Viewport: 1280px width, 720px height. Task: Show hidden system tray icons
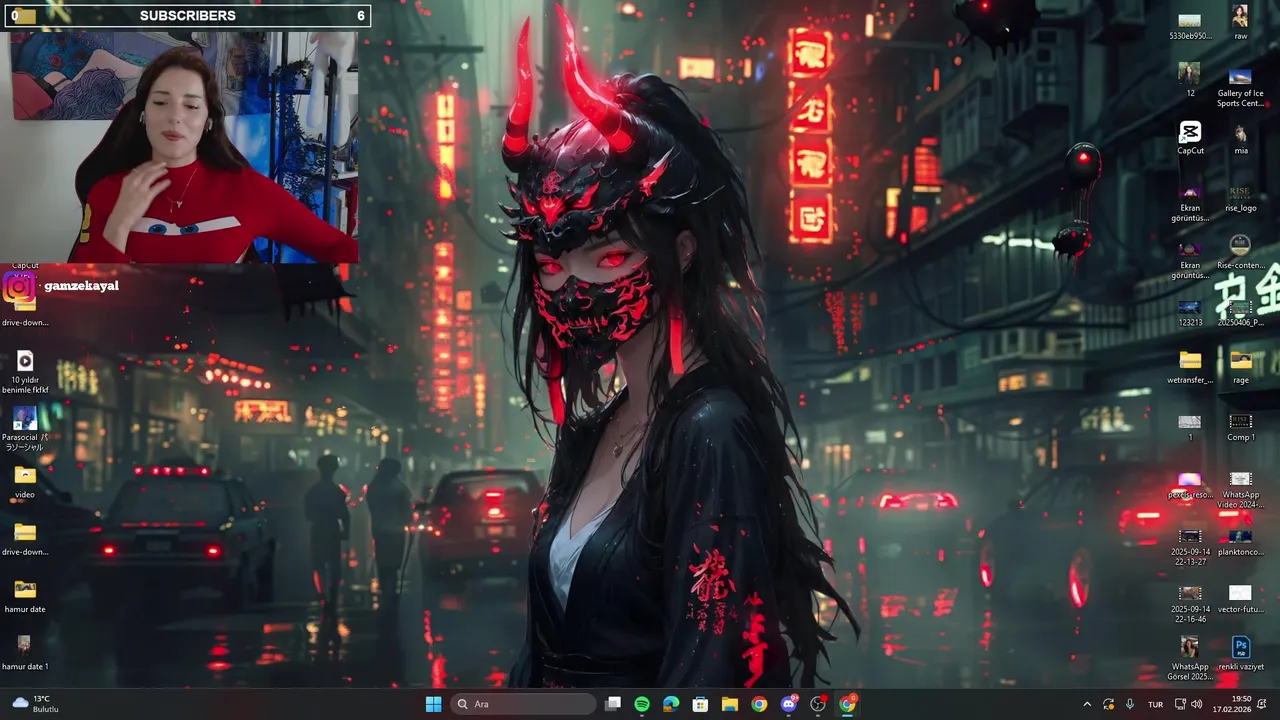pos(1087,704)
